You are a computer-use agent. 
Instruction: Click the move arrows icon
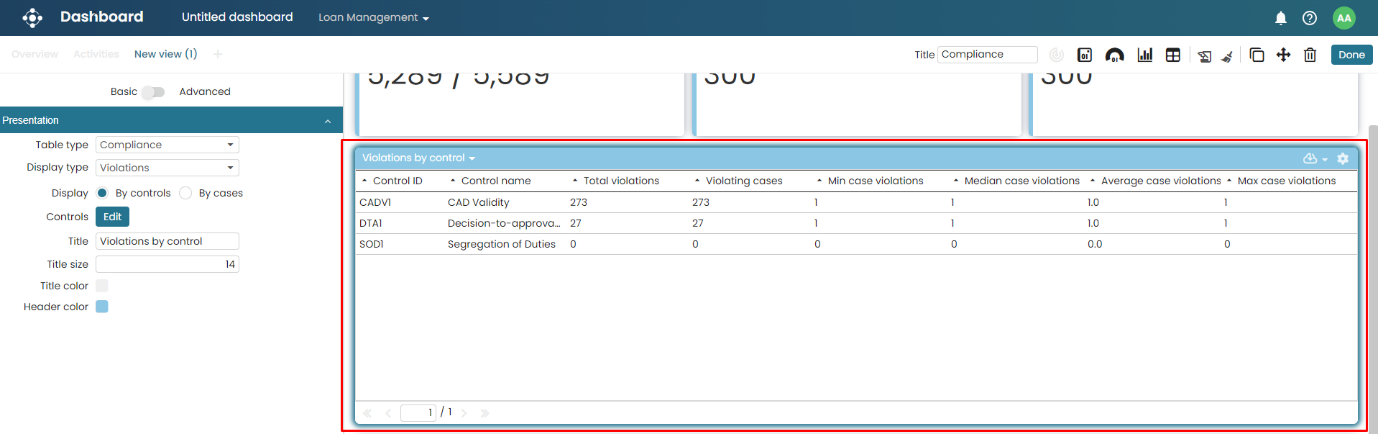click(1283, 55)
